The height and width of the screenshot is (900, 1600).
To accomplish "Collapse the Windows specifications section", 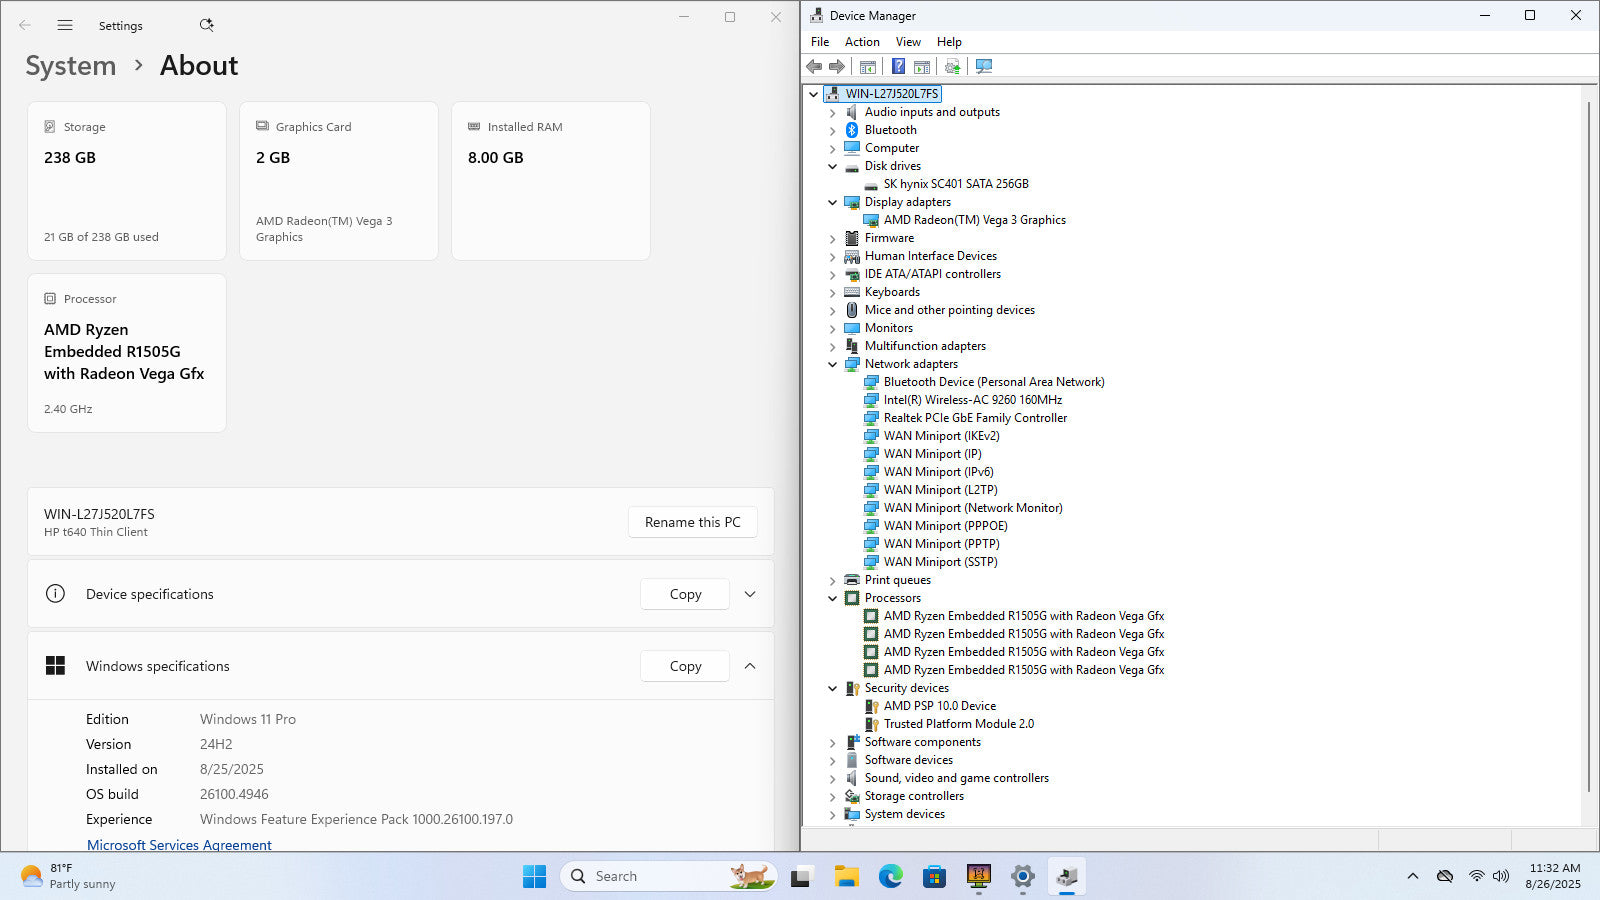I will tap(750, 666).
